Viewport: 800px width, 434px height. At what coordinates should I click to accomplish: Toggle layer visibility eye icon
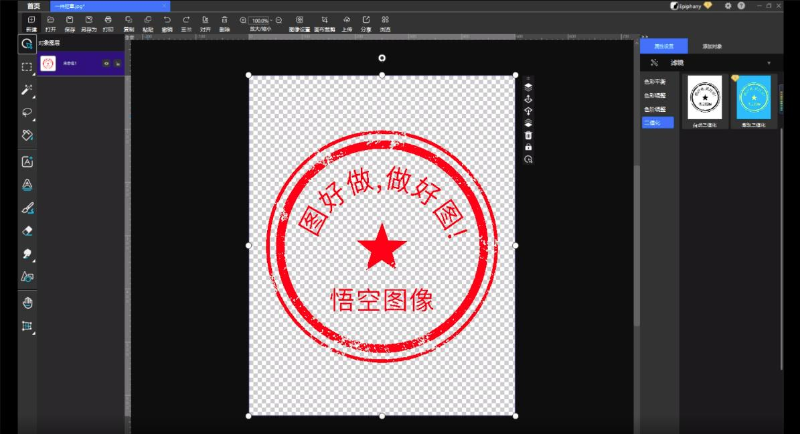[x=105, y=64]
